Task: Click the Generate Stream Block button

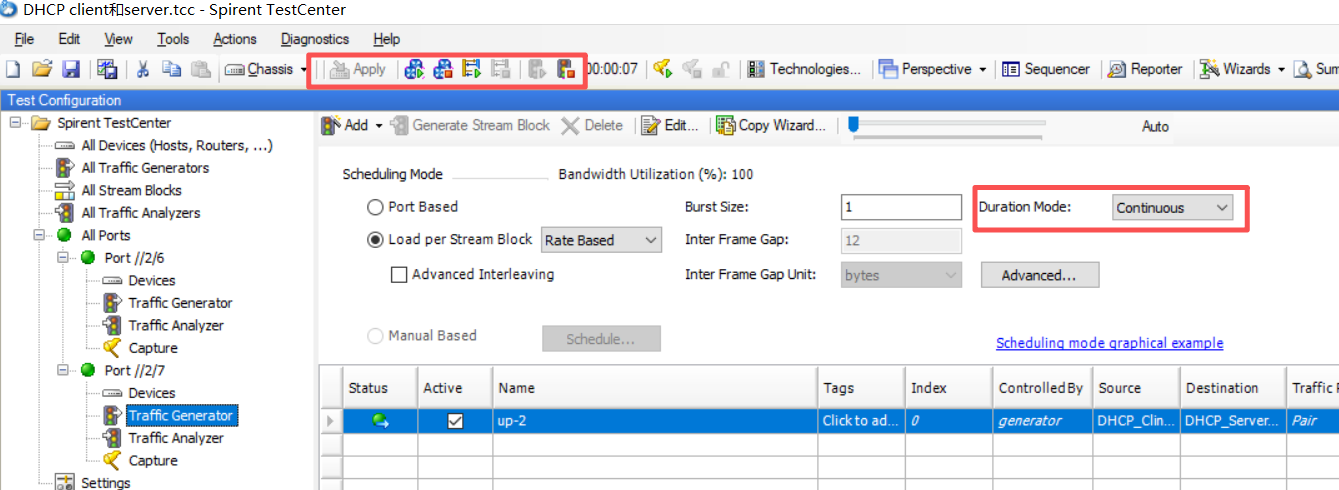Action: 471,125
